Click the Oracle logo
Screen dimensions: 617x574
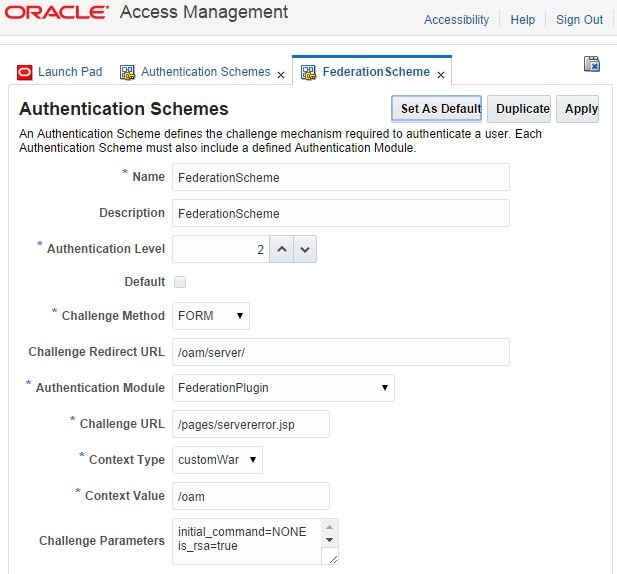point(57,13)
